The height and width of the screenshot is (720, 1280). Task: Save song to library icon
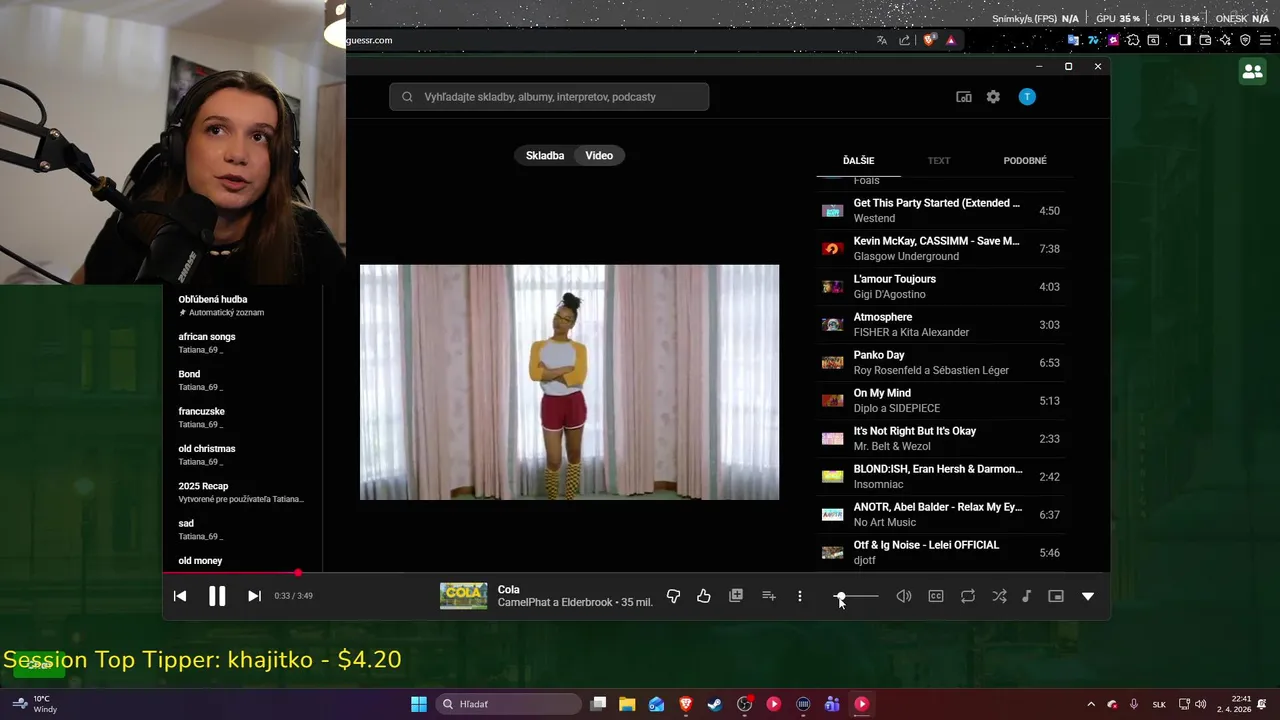(736, 596)
